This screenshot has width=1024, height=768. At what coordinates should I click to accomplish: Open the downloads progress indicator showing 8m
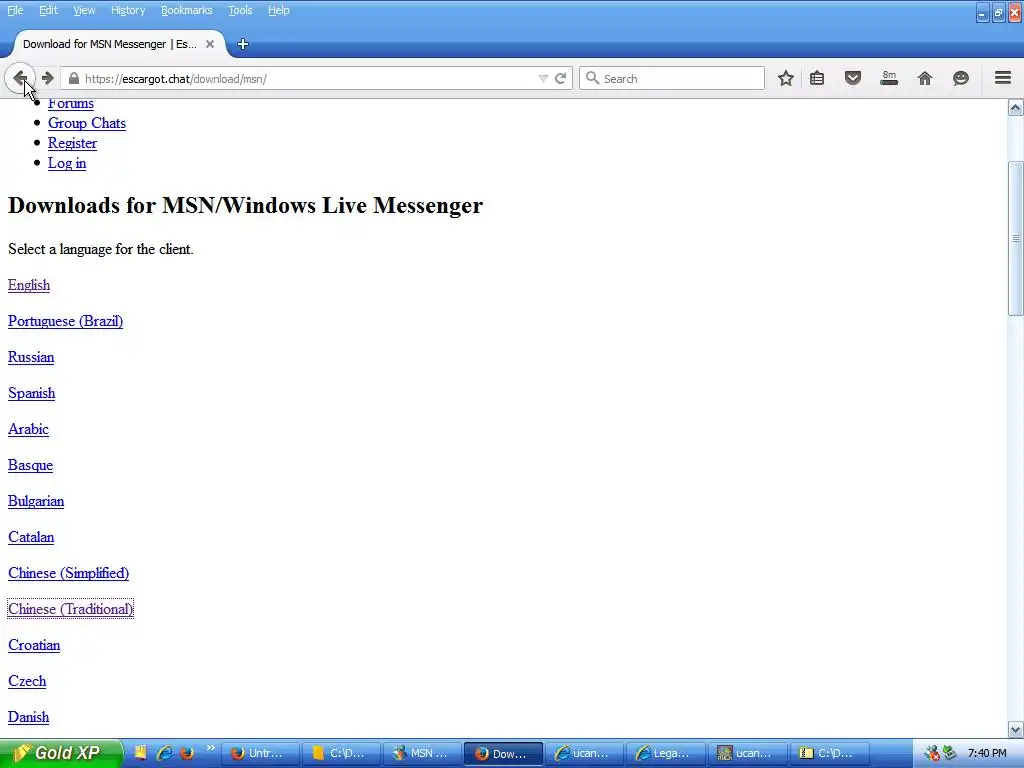click(x=889, y=78)
